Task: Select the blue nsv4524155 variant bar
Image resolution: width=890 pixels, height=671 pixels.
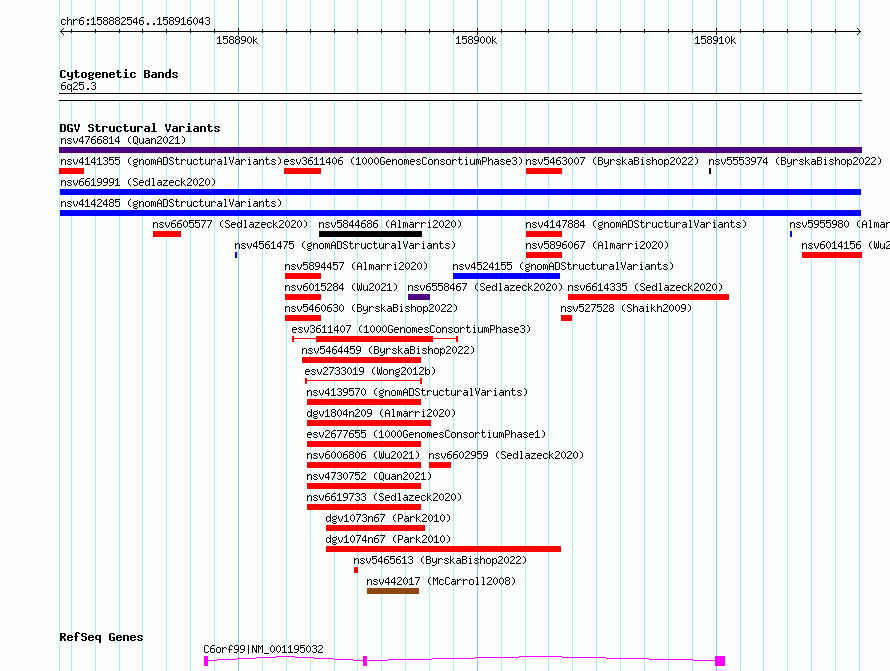Action: click(506, 276)
